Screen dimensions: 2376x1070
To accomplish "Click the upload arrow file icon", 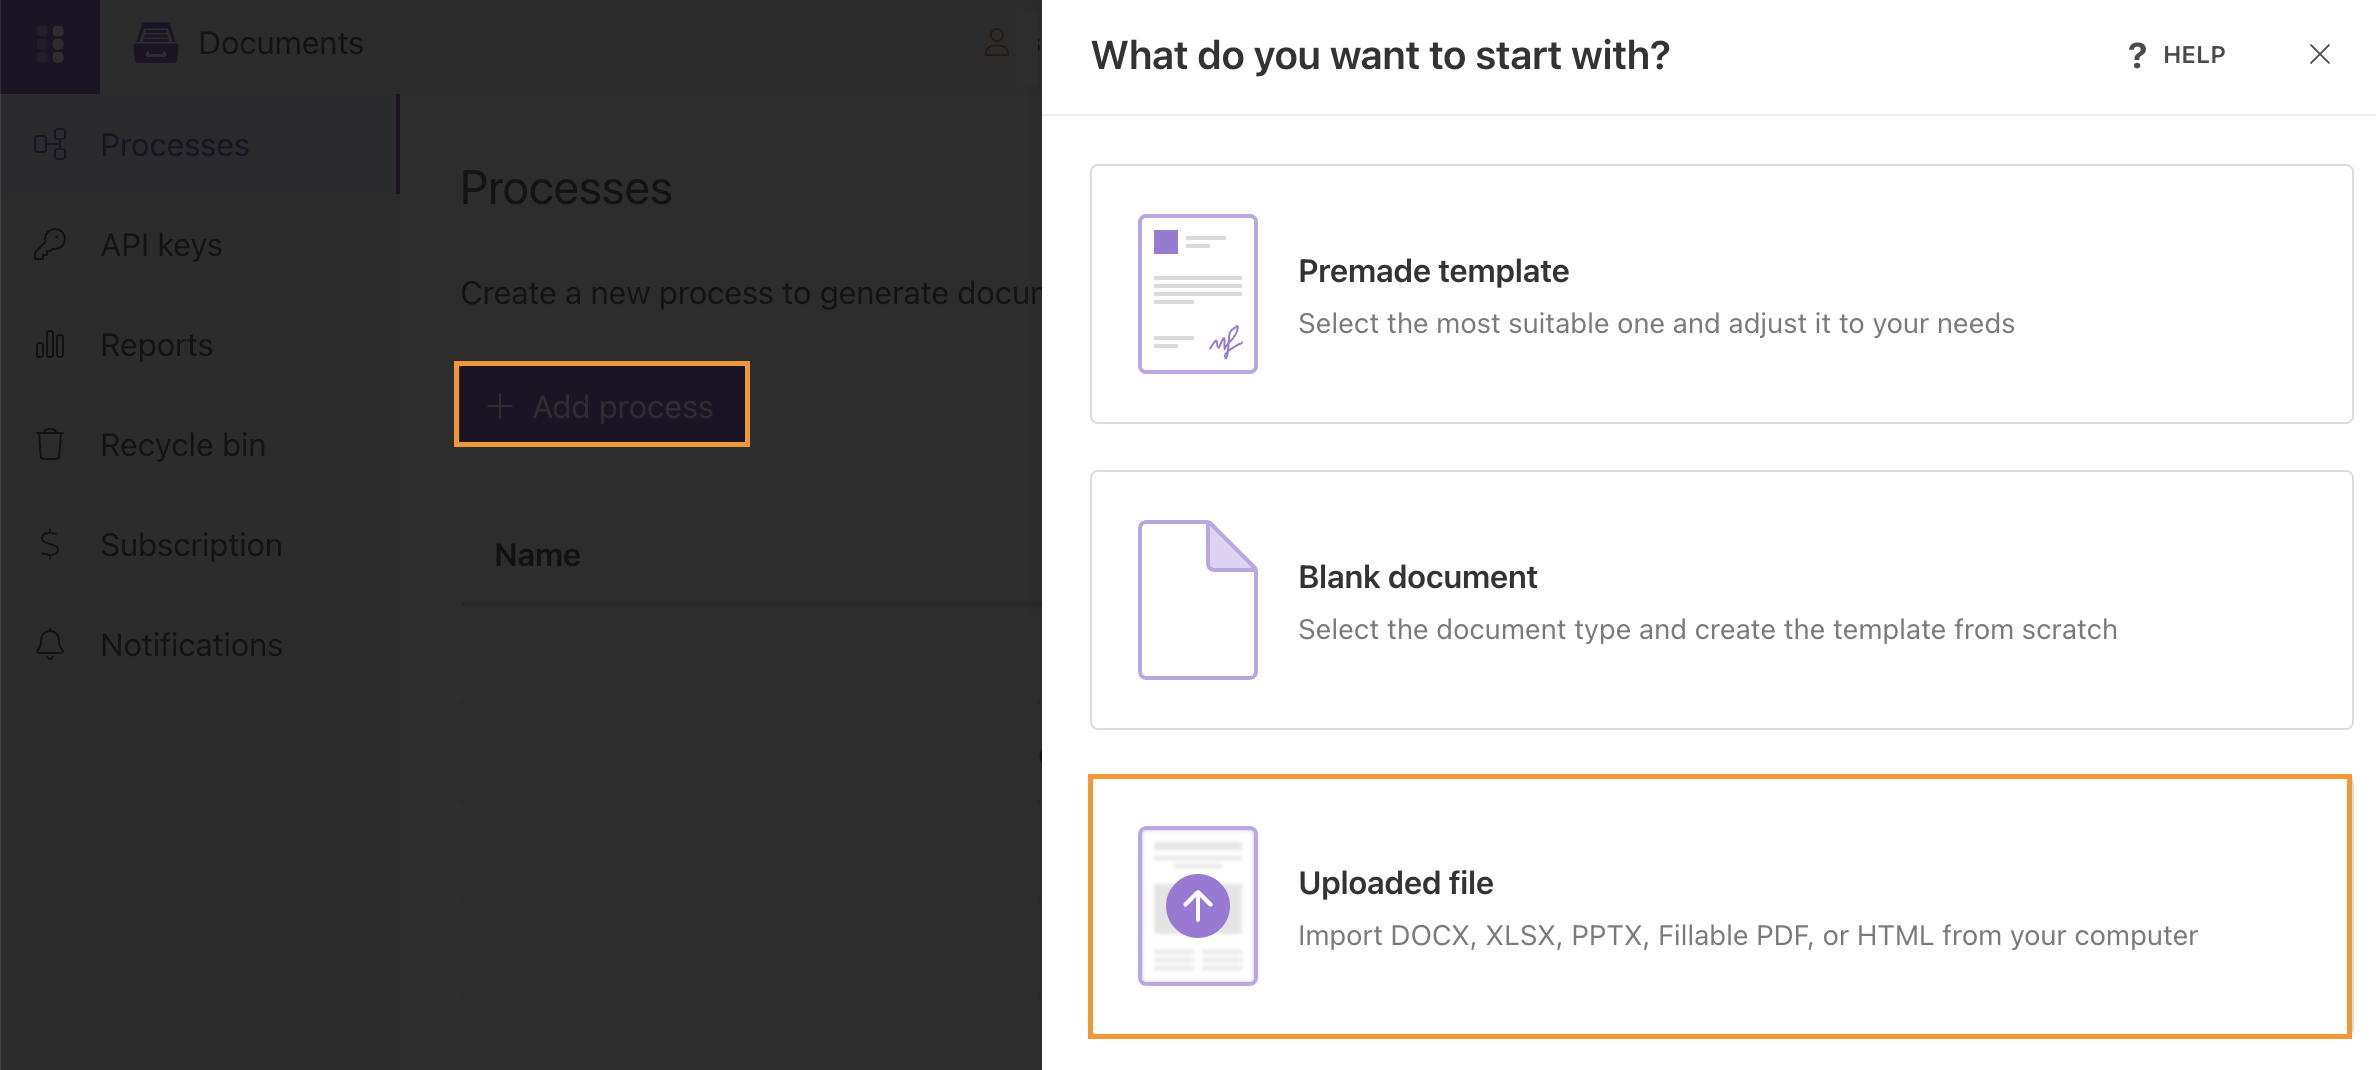I will [x=1198, y=906].
